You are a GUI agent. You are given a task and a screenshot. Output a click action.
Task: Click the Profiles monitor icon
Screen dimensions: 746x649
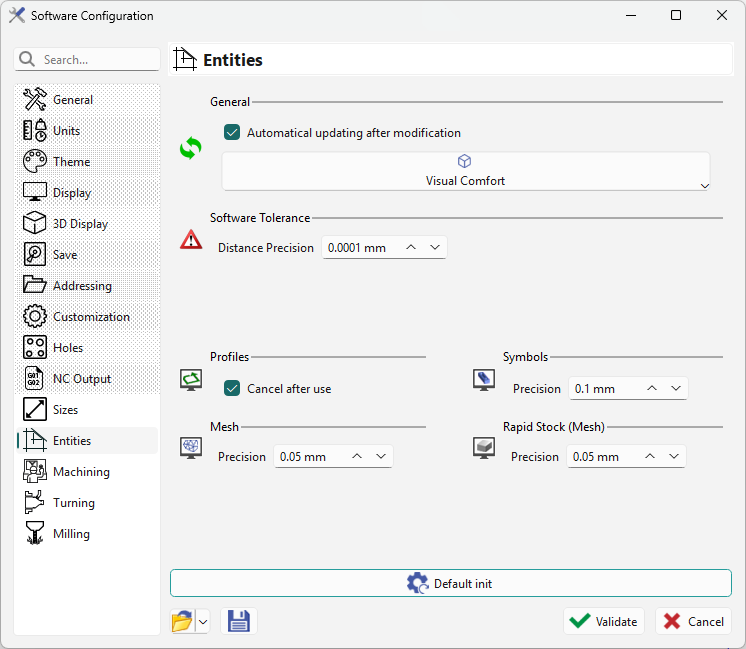pos(191,379)
